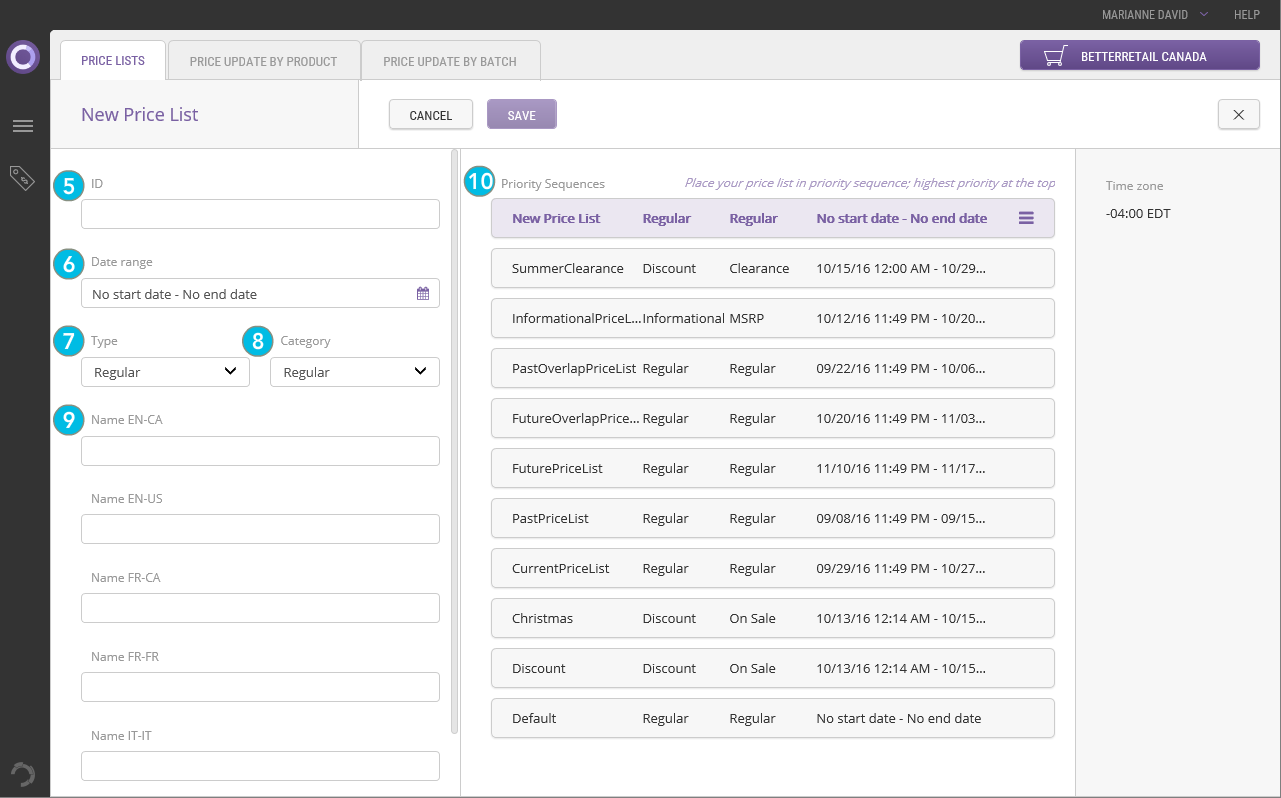Click the refresh icon at the sidebar bottom
The image size is (1281, 798).
(x=22, y=774)
